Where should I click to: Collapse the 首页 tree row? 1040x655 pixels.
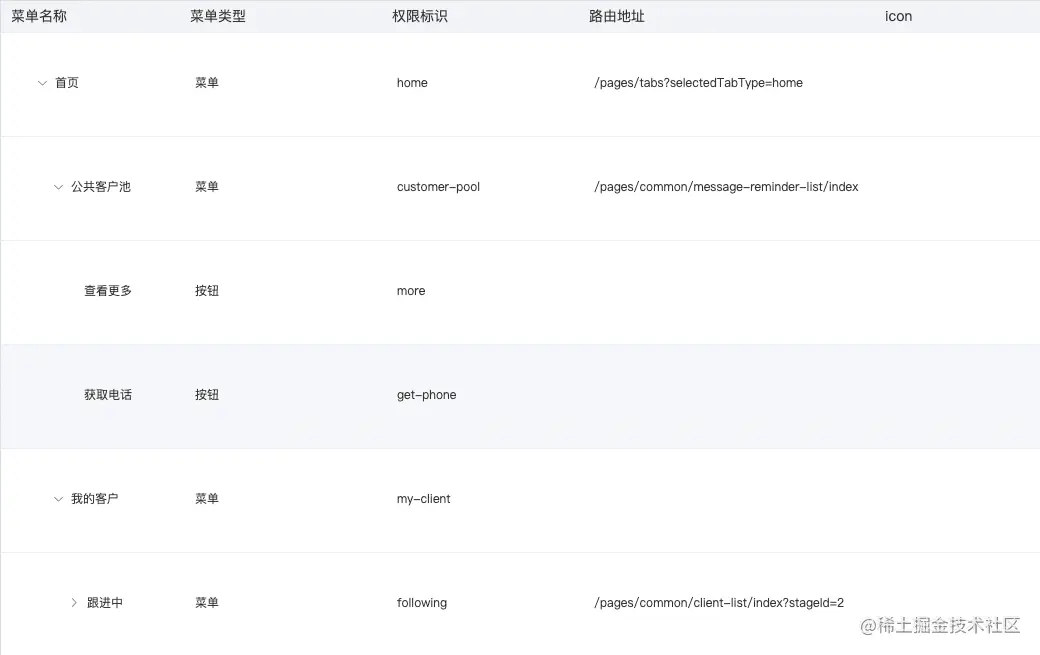point(42,83)
